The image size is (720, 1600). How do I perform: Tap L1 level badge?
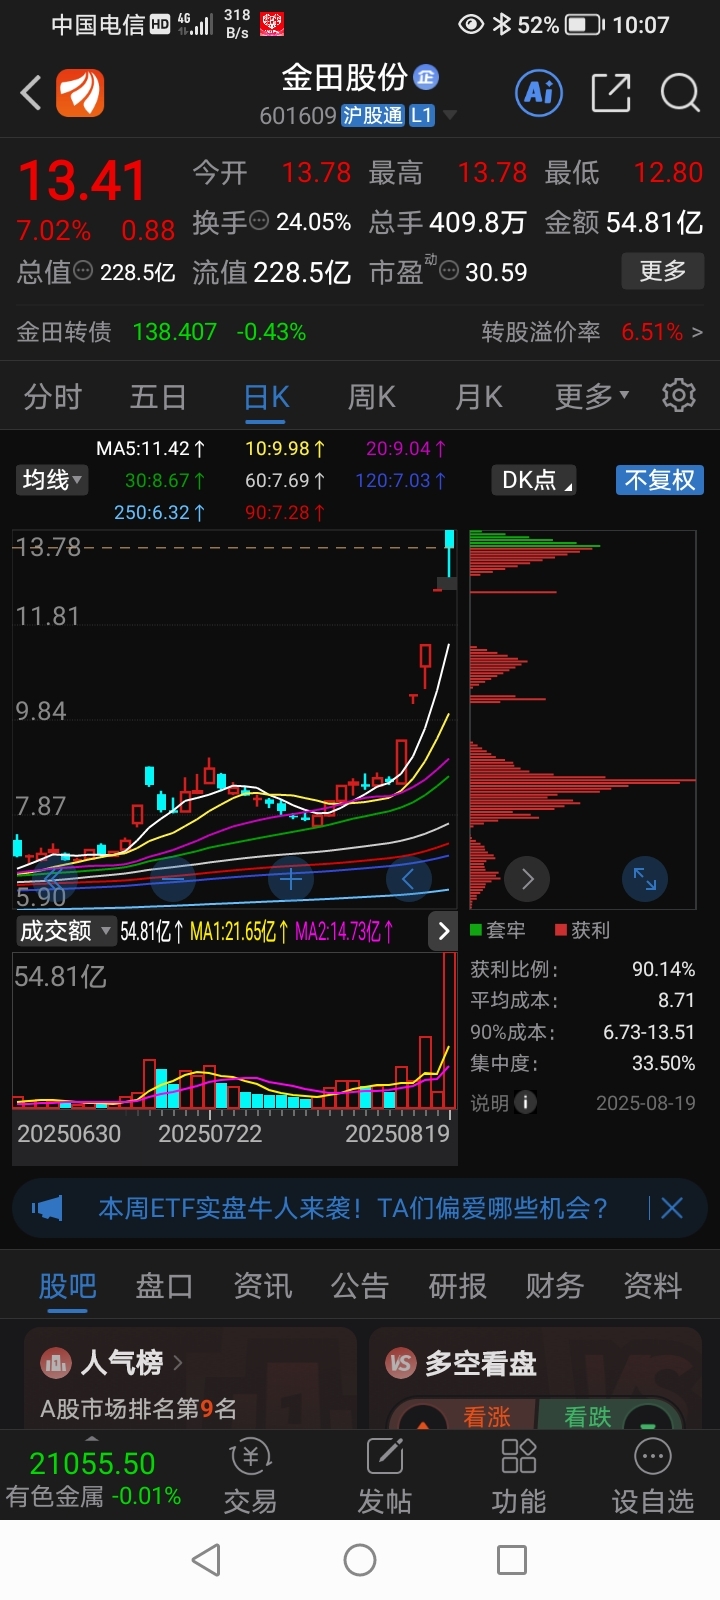(x=422, y=115)
